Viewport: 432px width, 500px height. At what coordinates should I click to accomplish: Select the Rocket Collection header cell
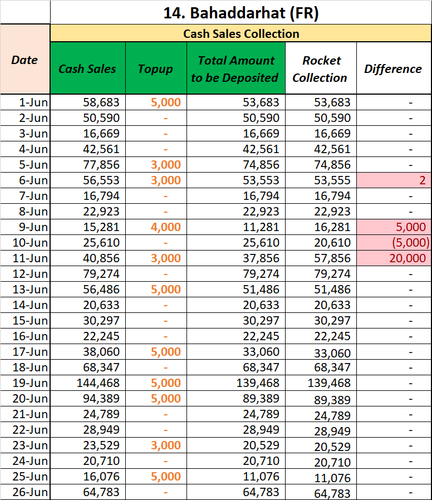(321, 68)
